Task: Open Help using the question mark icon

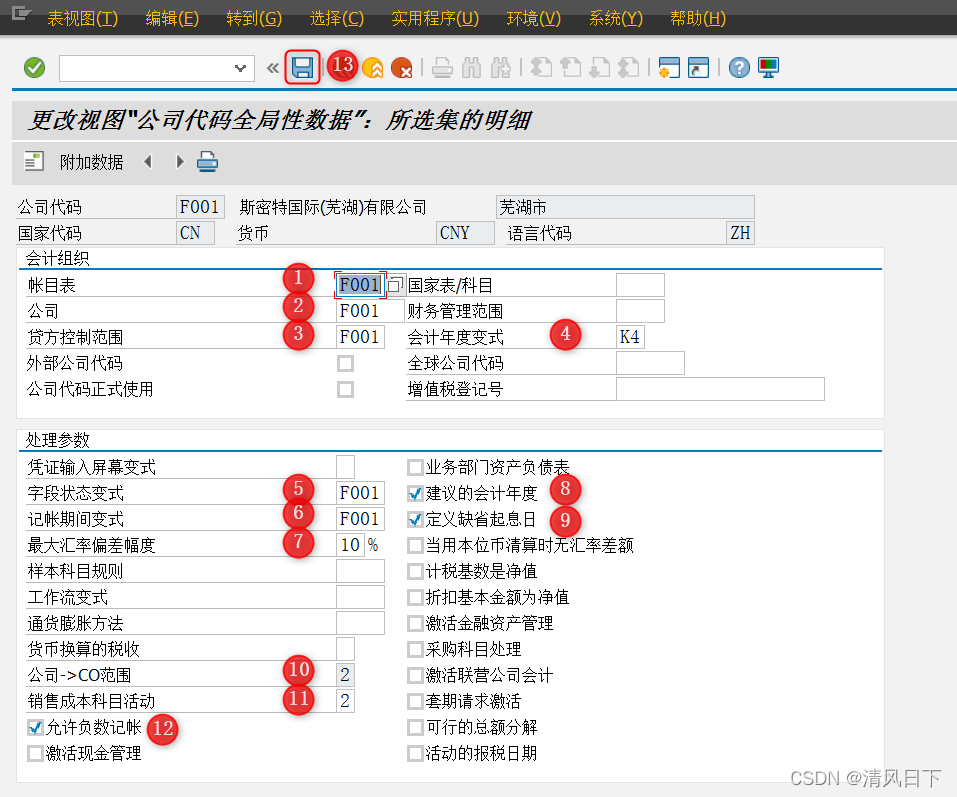Action: 737,66
